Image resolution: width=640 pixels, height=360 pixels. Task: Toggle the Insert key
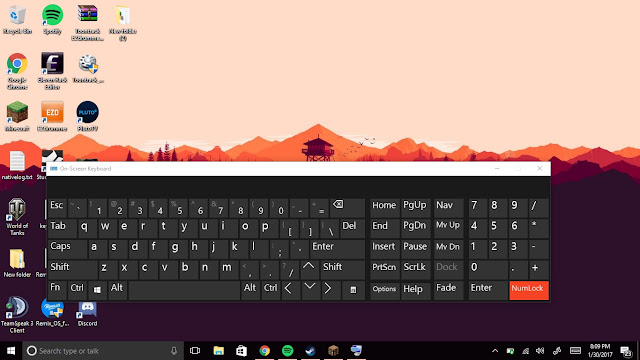pyautogui.click(x=384, y=249)
